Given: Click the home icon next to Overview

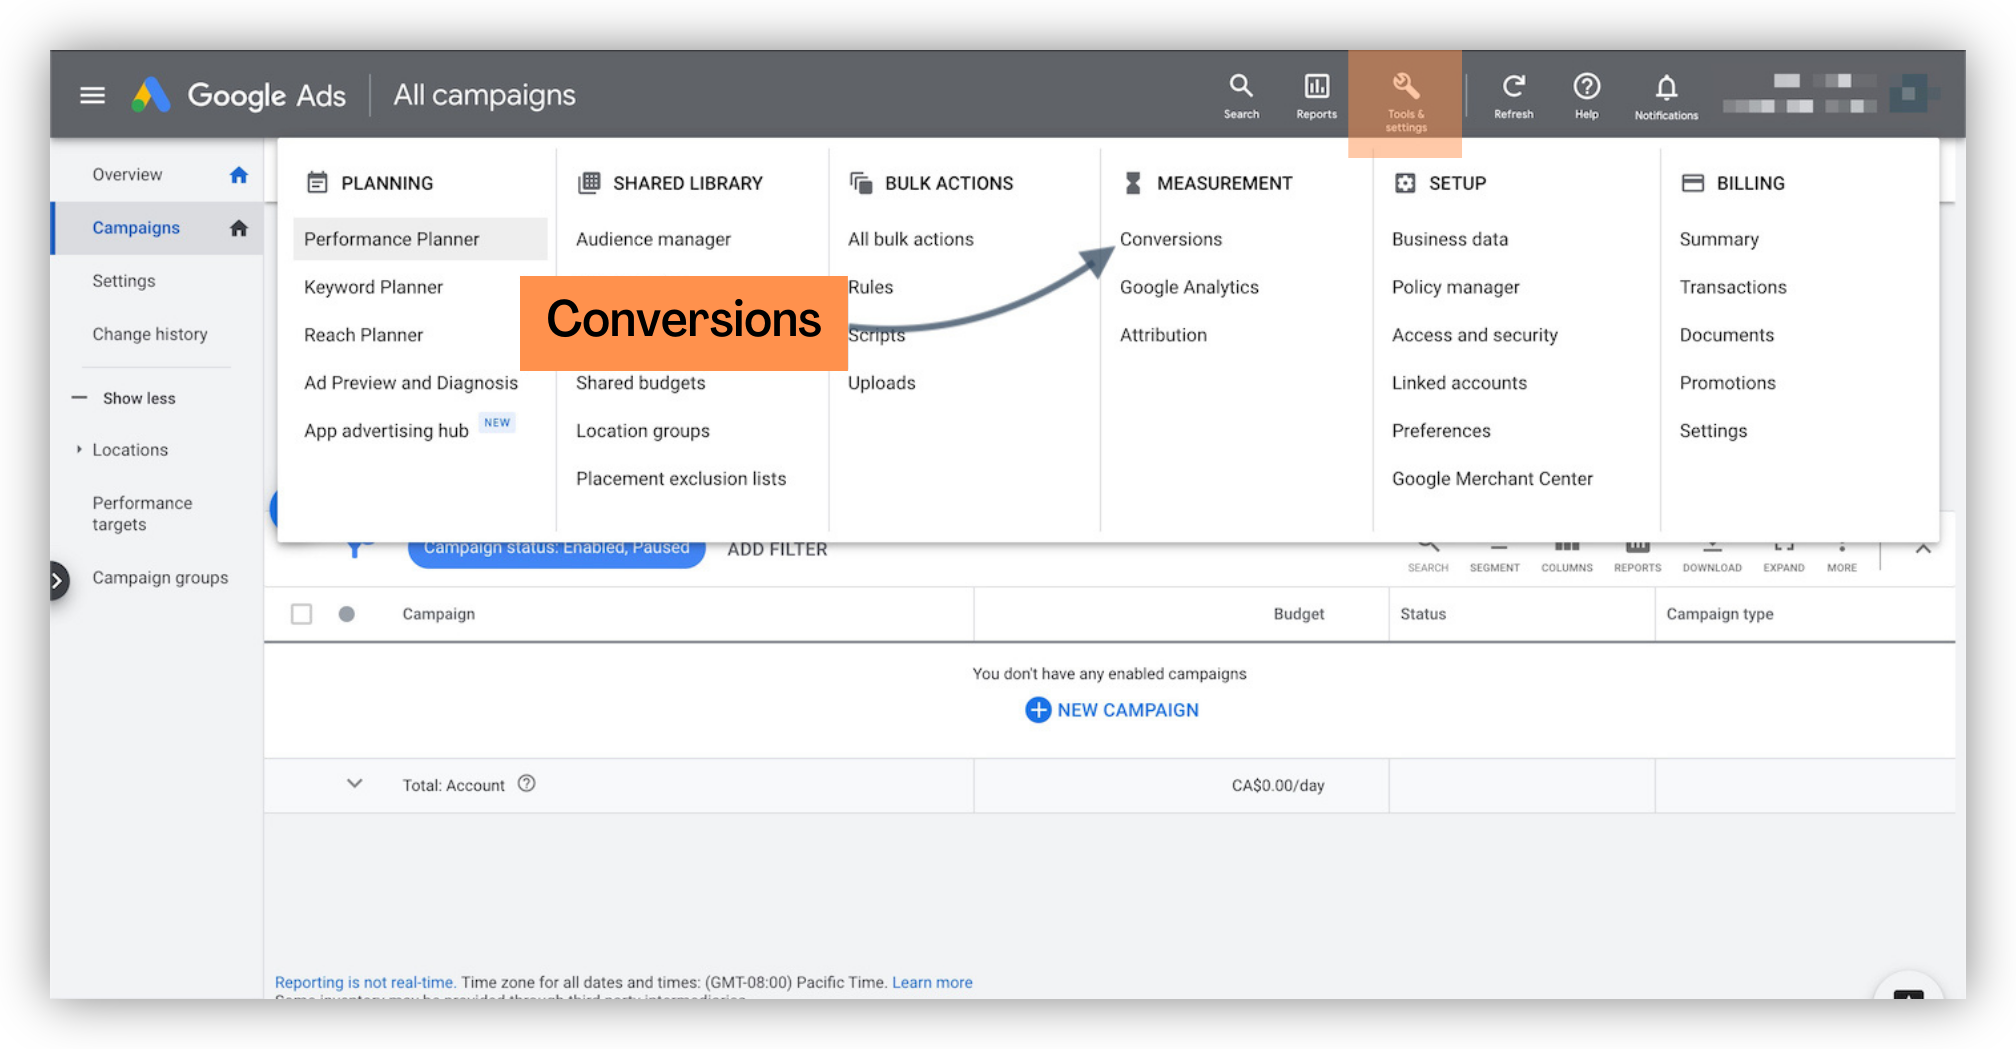Looking at the screenshot, I should tap(238, 175).
